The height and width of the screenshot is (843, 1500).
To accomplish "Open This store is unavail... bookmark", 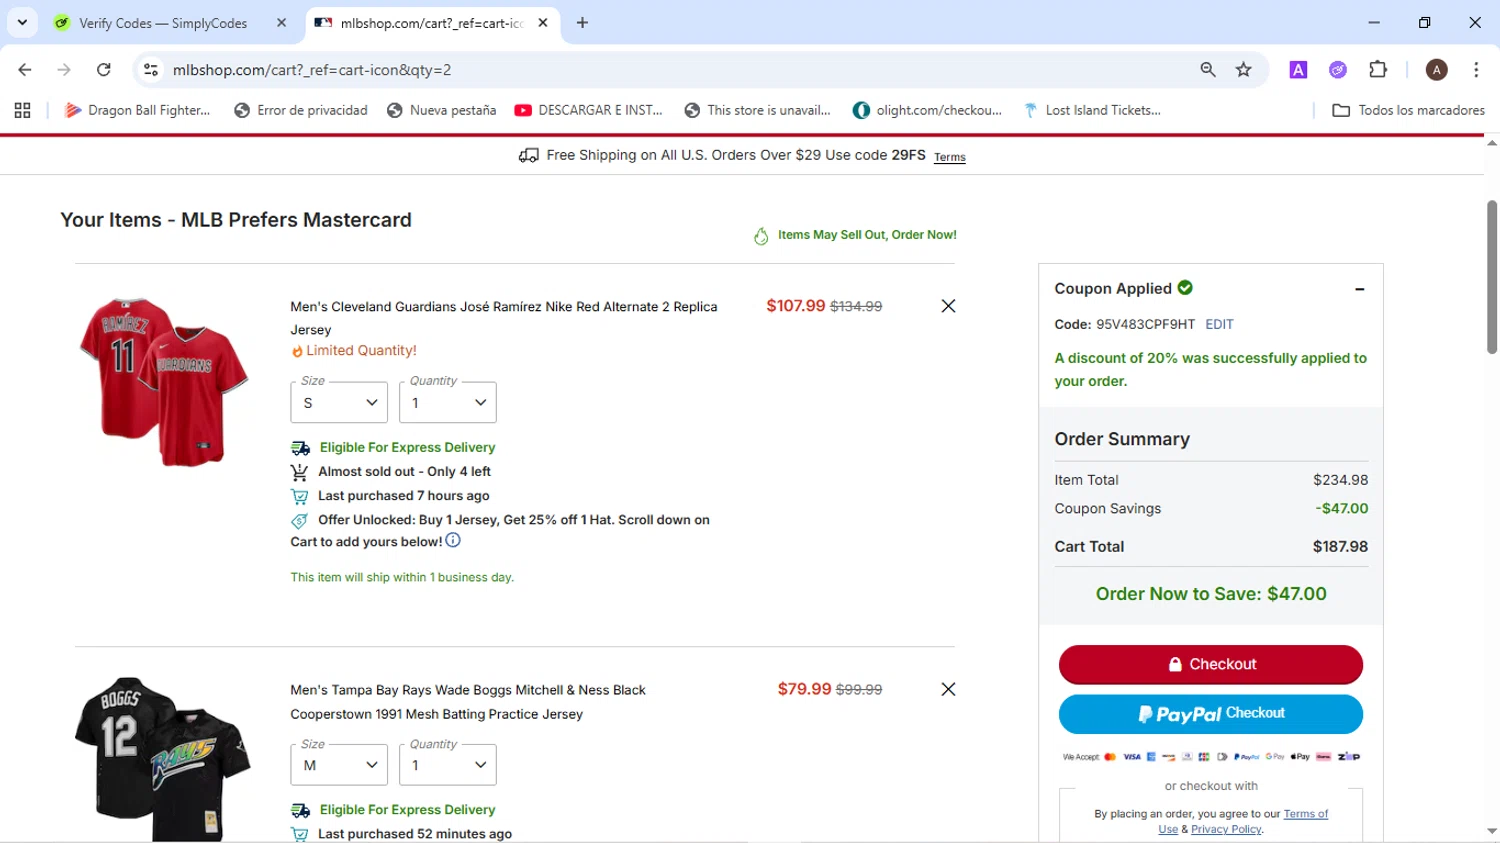I will click(757, 110).
